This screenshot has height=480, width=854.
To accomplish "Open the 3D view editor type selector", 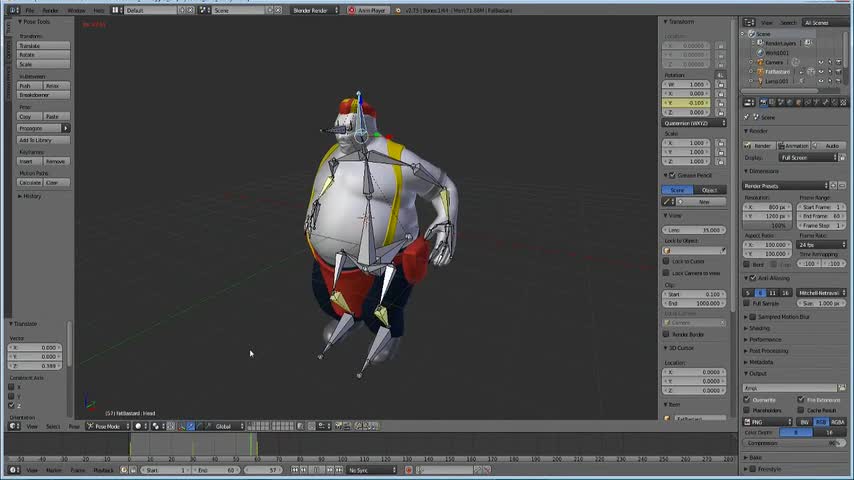I will [x=14, y=426].
